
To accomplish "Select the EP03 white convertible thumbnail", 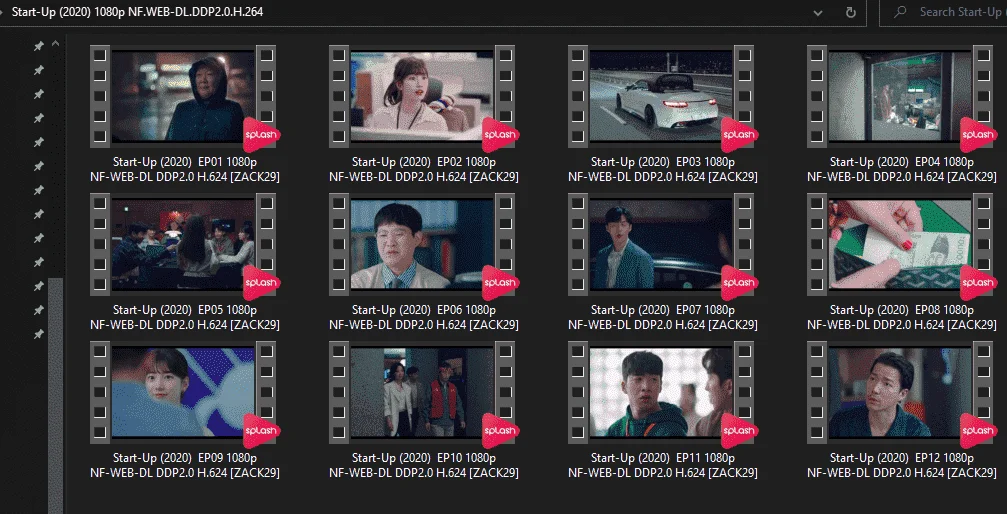I will coord(661,96).
